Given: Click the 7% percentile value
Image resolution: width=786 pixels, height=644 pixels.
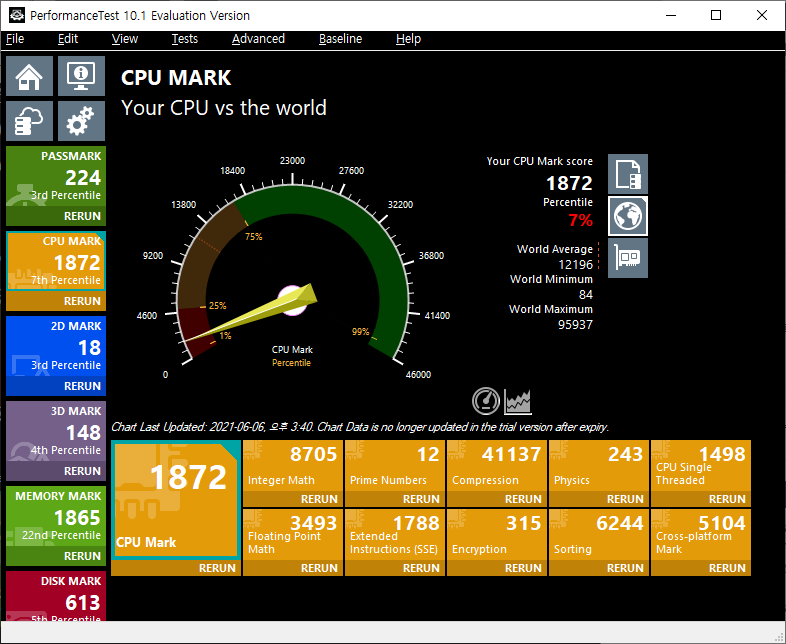Looking at the screenshot, I should tap(580, 220).
